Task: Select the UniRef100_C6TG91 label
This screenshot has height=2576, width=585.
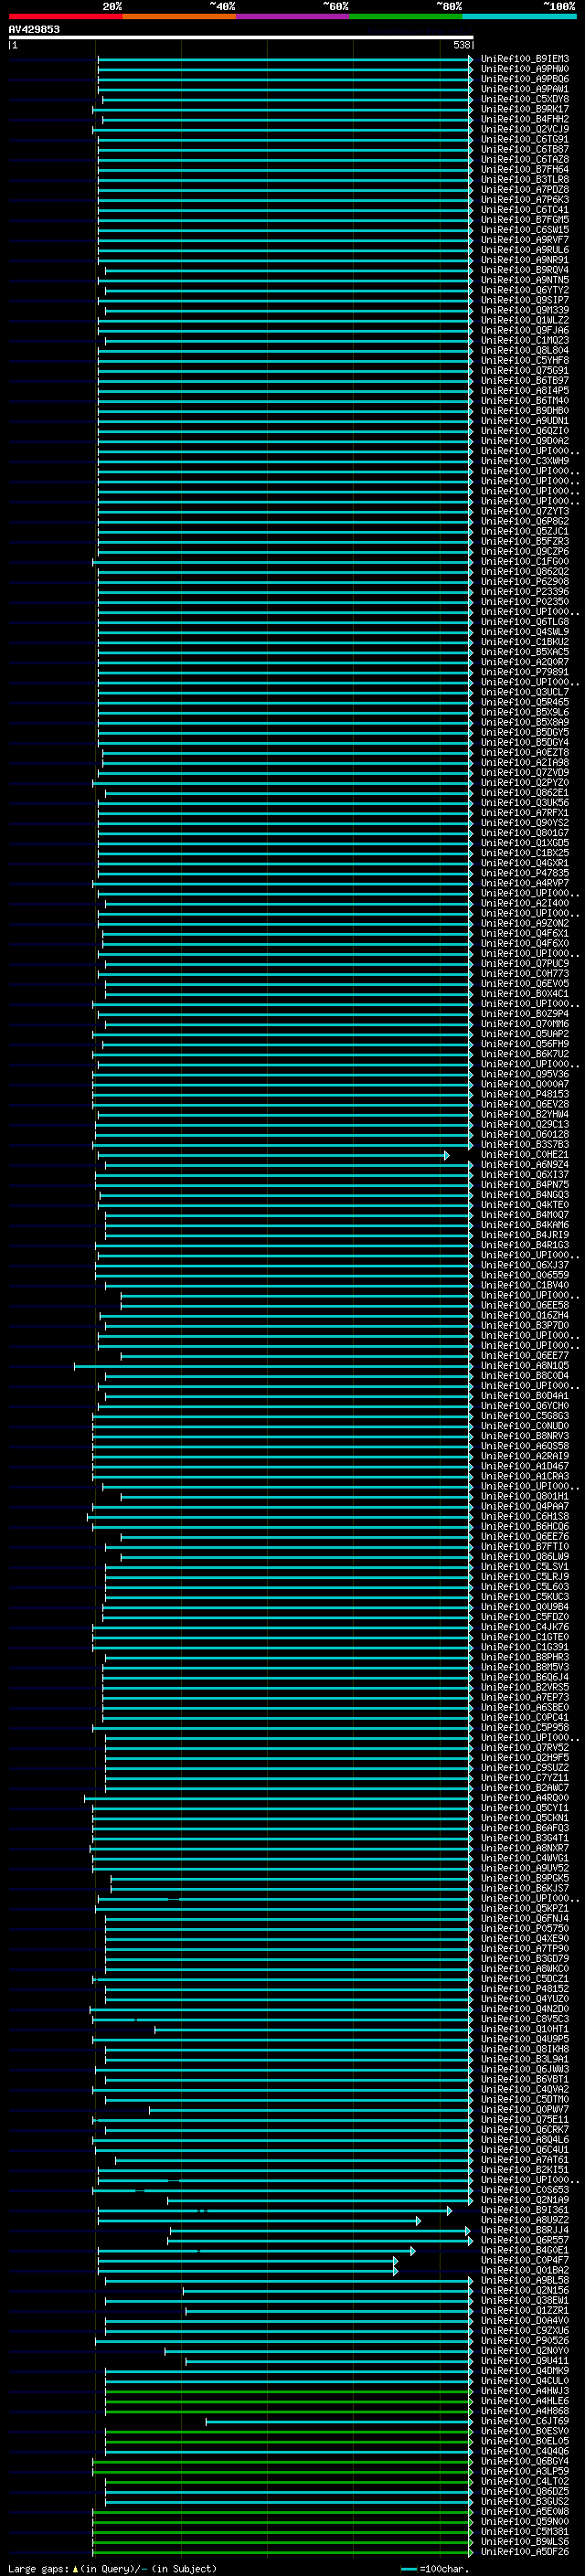Action: tap(525, 139)
